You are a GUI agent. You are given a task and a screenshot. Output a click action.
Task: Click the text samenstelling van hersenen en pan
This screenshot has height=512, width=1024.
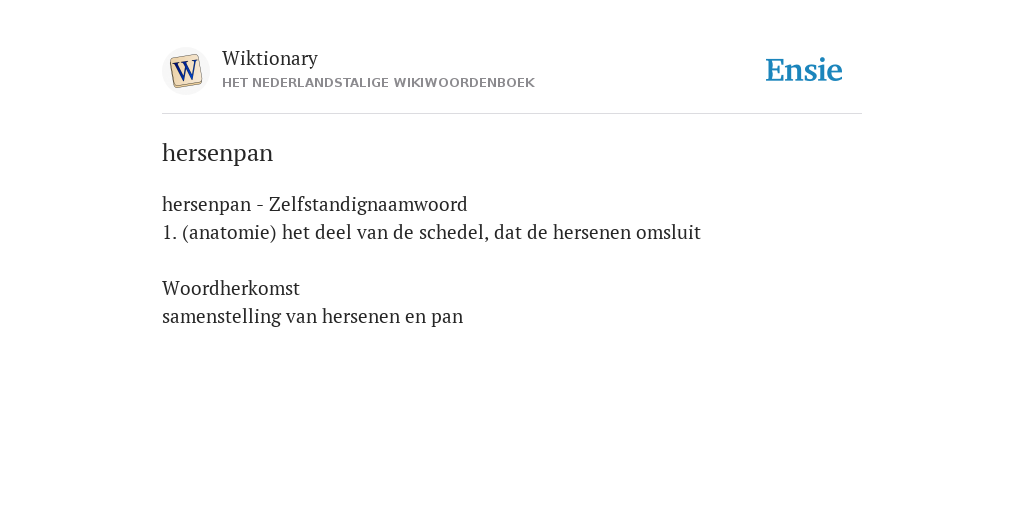[312, 317]
